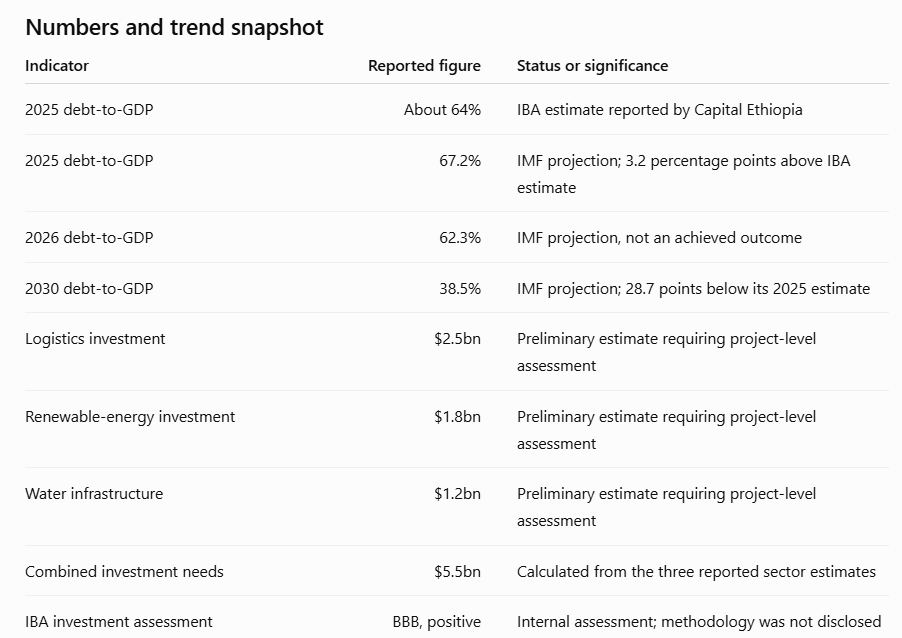Click the 'Numbers and trend snapshot' heading
This screenshot has height=638, width=902.
pyautogui.click(x=174, y=28)
